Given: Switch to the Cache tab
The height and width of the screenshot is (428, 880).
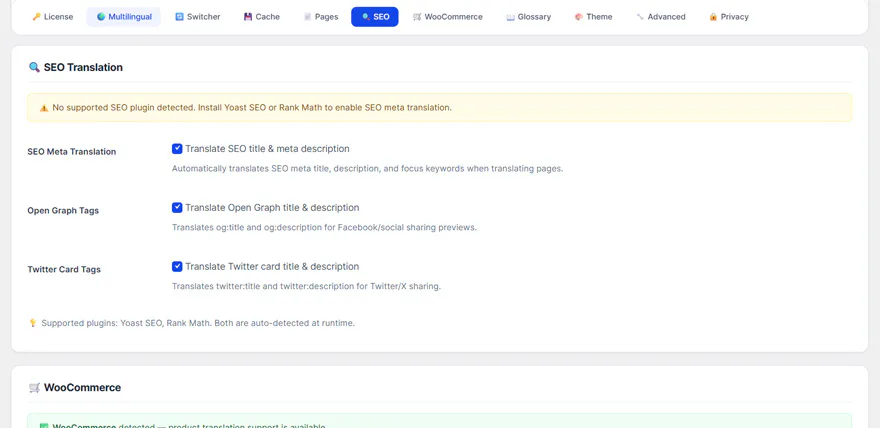Looking at the screenshot, I should [262, 17].
